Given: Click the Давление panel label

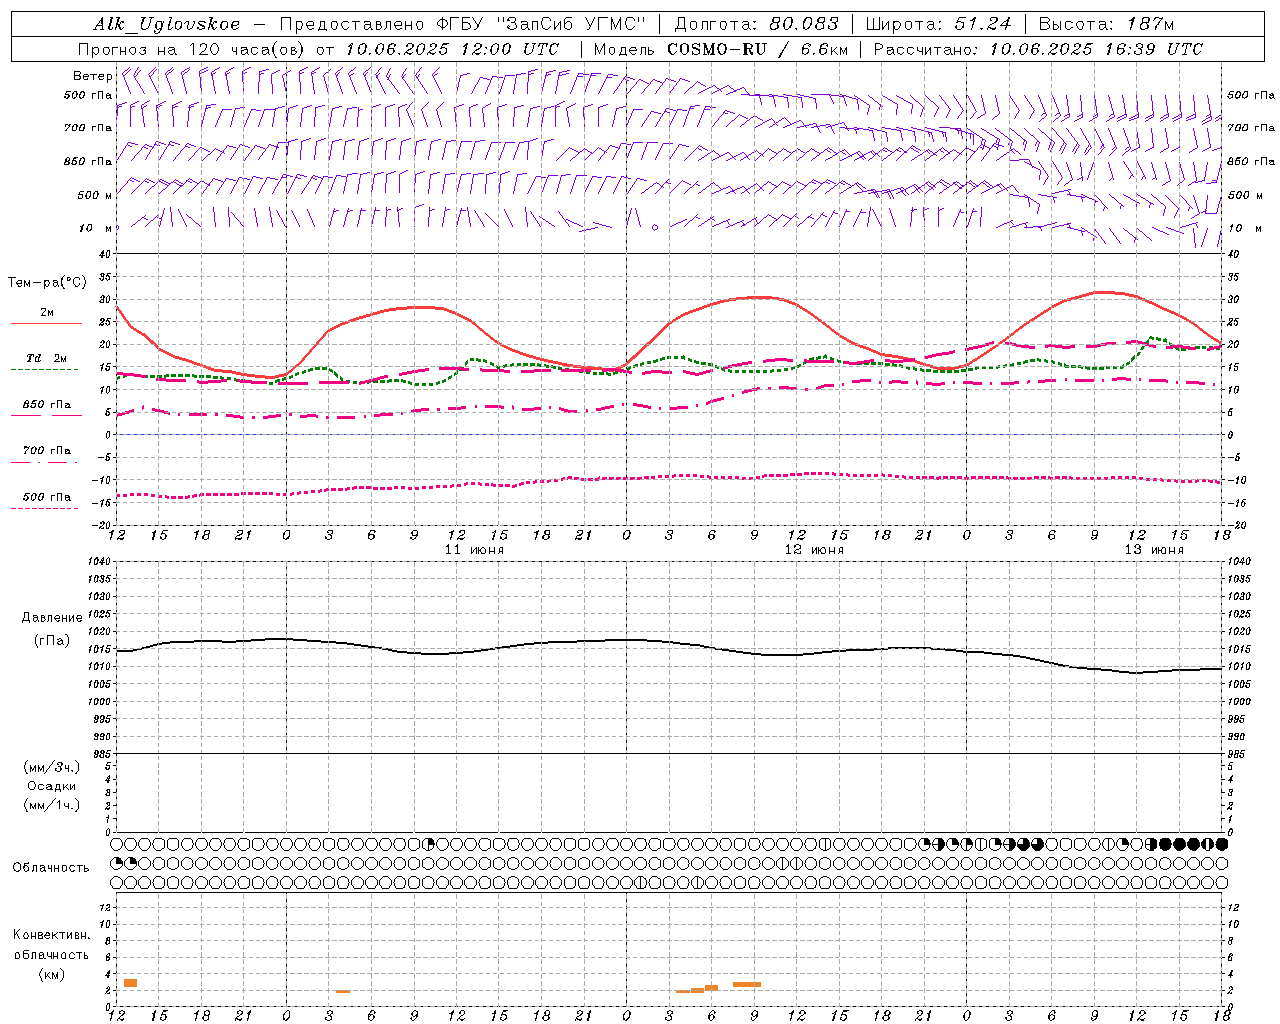Looking at the screenshot, I should tap(52, 618).
